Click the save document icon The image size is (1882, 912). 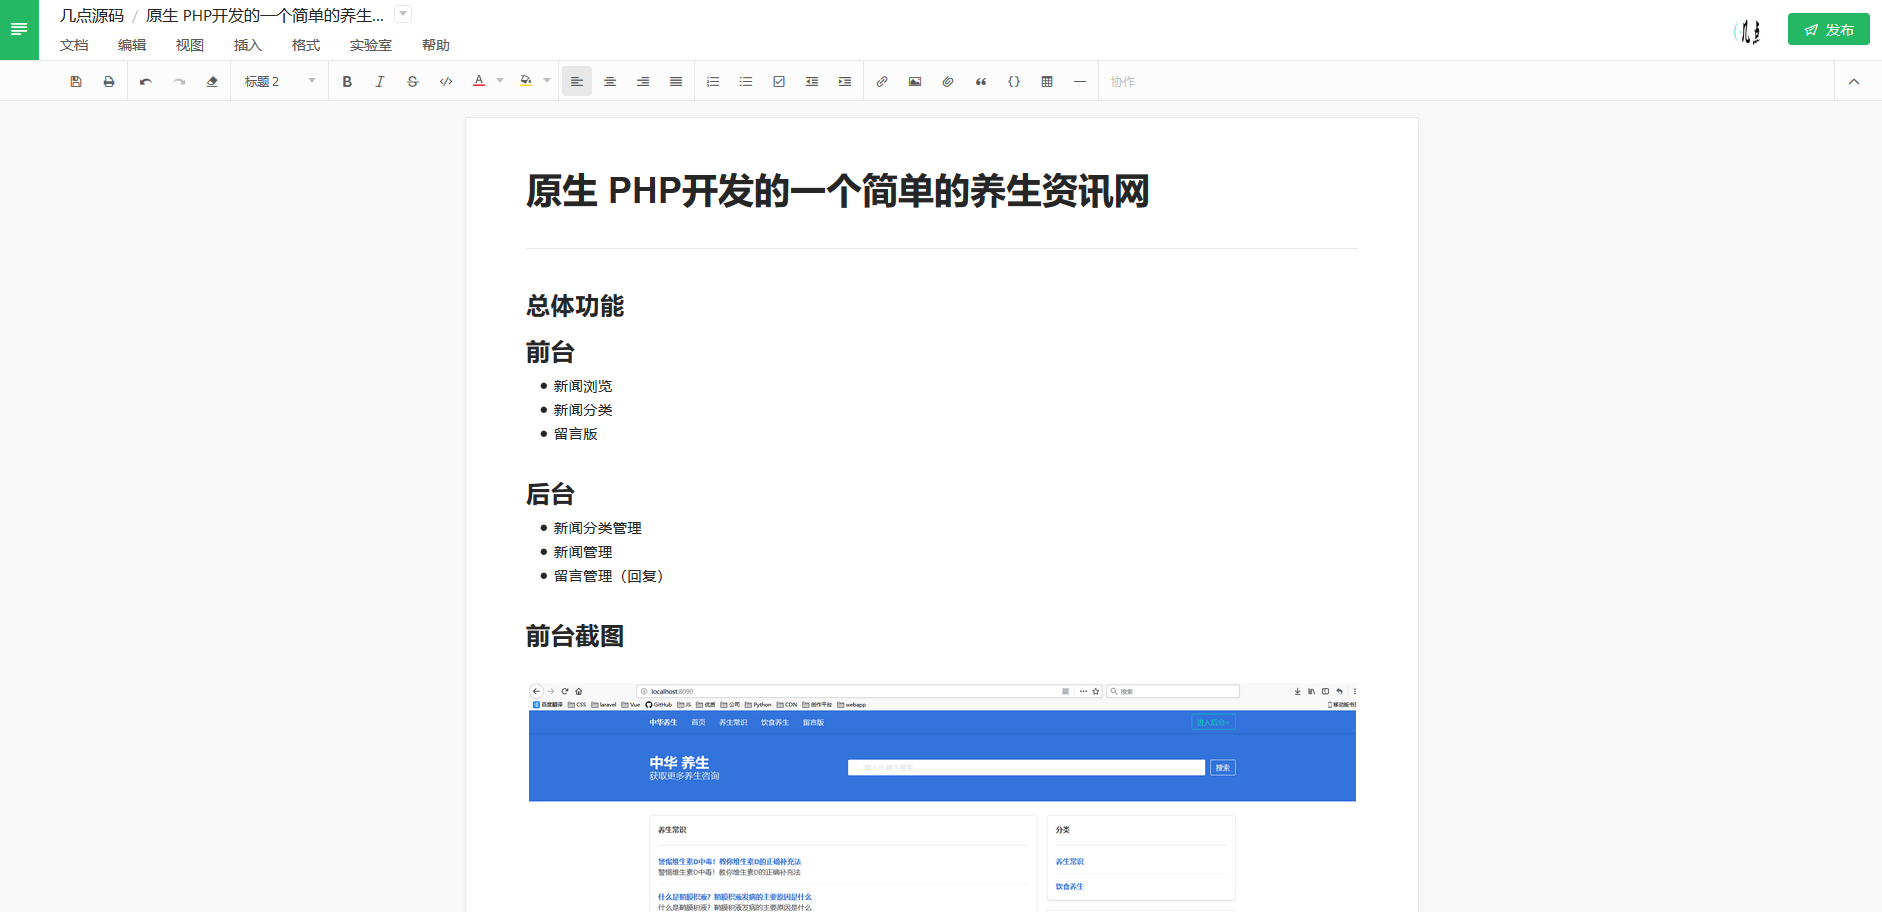pos(76,82)
